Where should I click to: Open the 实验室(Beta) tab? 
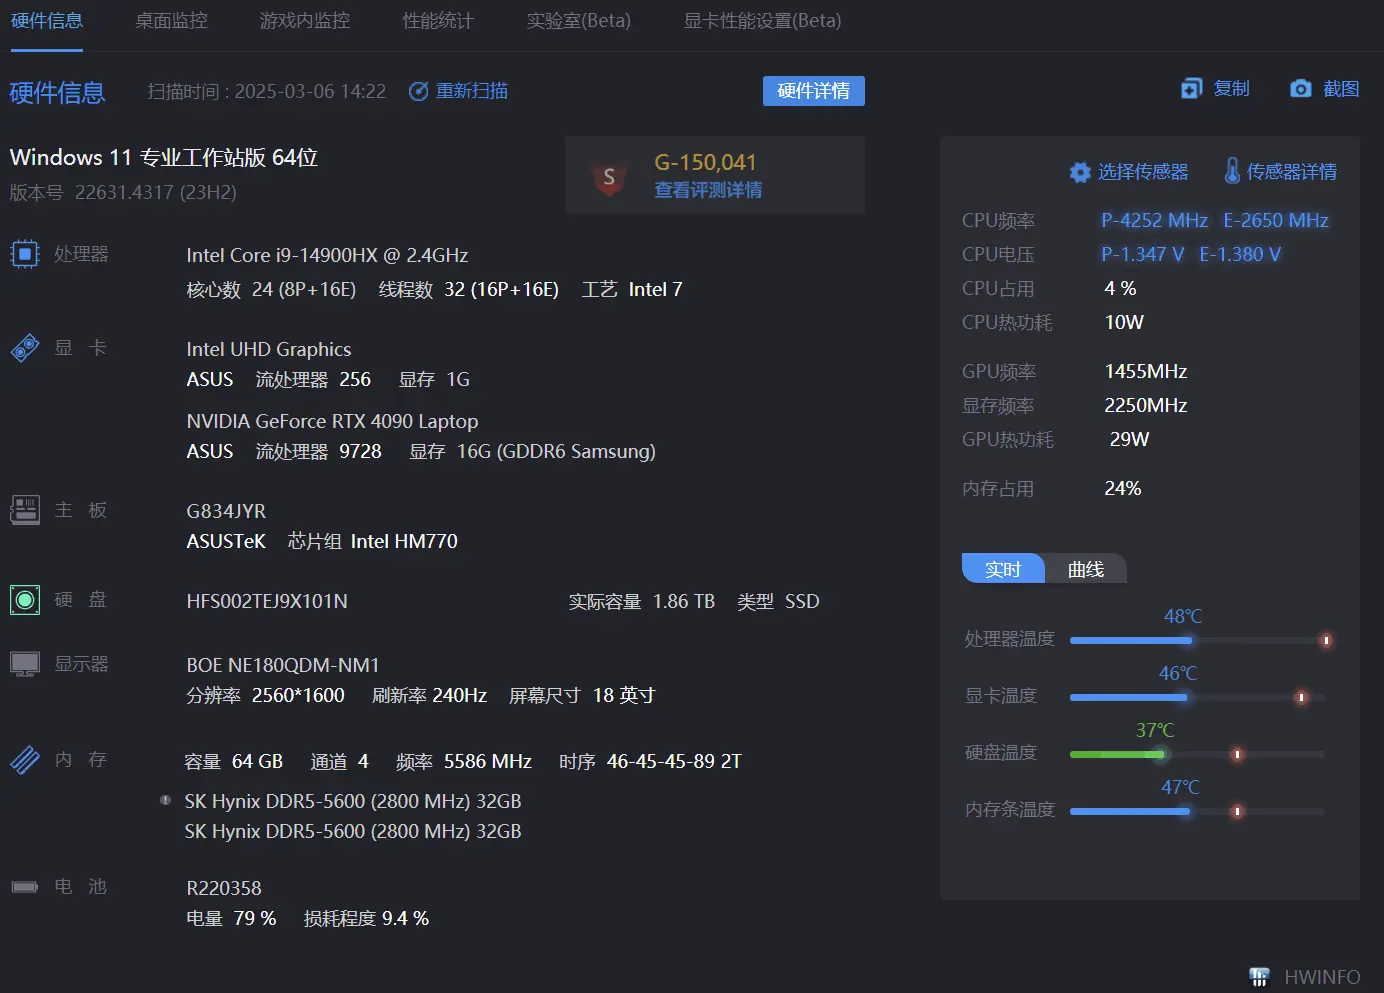579,21
